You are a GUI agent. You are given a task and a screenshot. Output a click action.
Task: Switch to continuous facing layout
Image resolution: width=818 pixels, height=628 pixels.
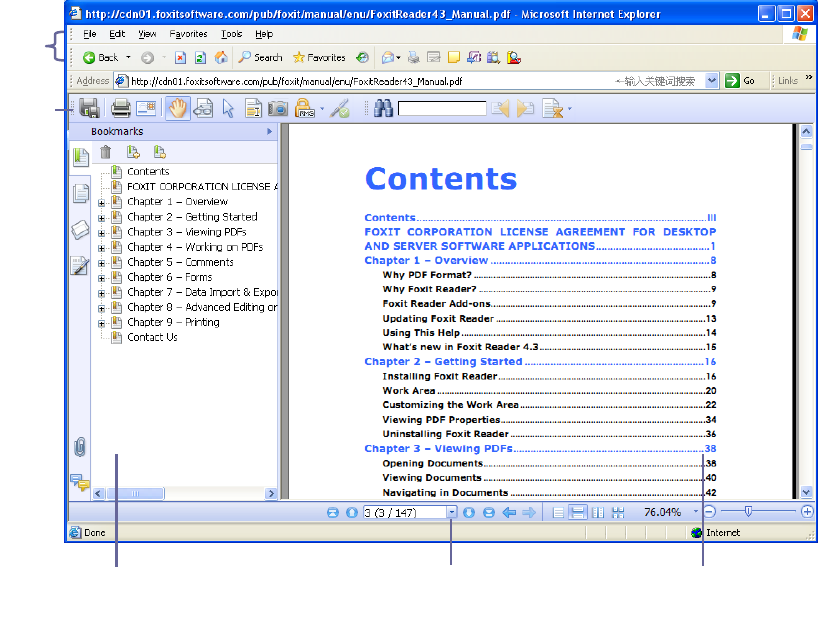[x=618, y=513]
